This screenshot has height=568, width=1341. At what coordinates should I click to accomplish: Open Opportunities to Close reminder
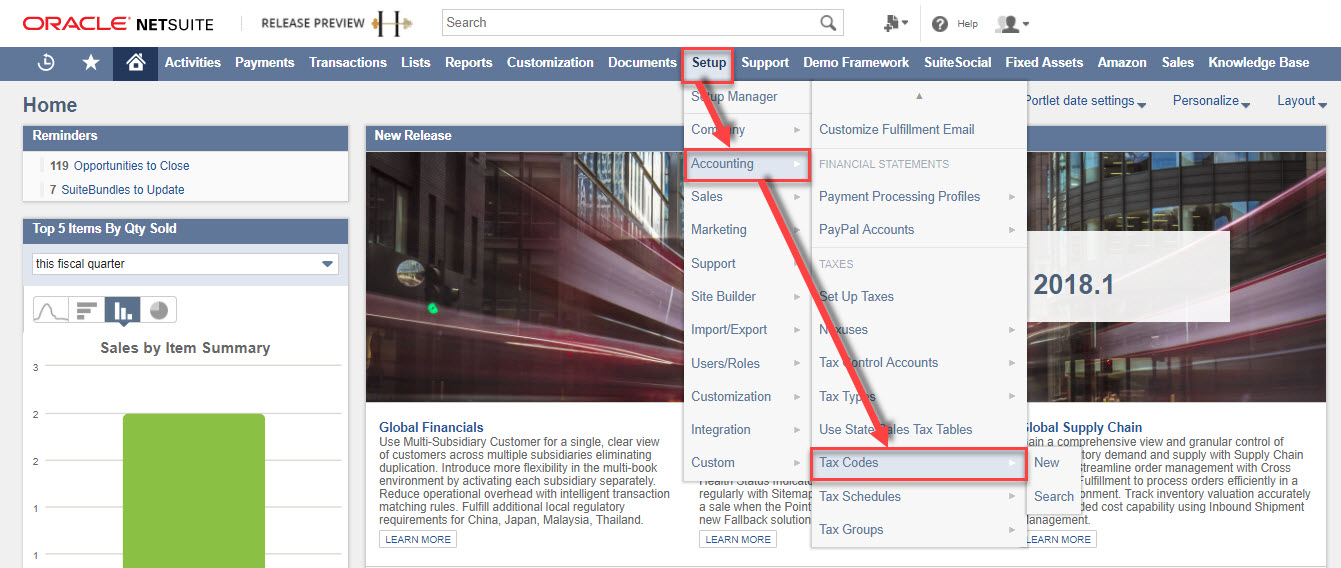(x=131, y=166)
